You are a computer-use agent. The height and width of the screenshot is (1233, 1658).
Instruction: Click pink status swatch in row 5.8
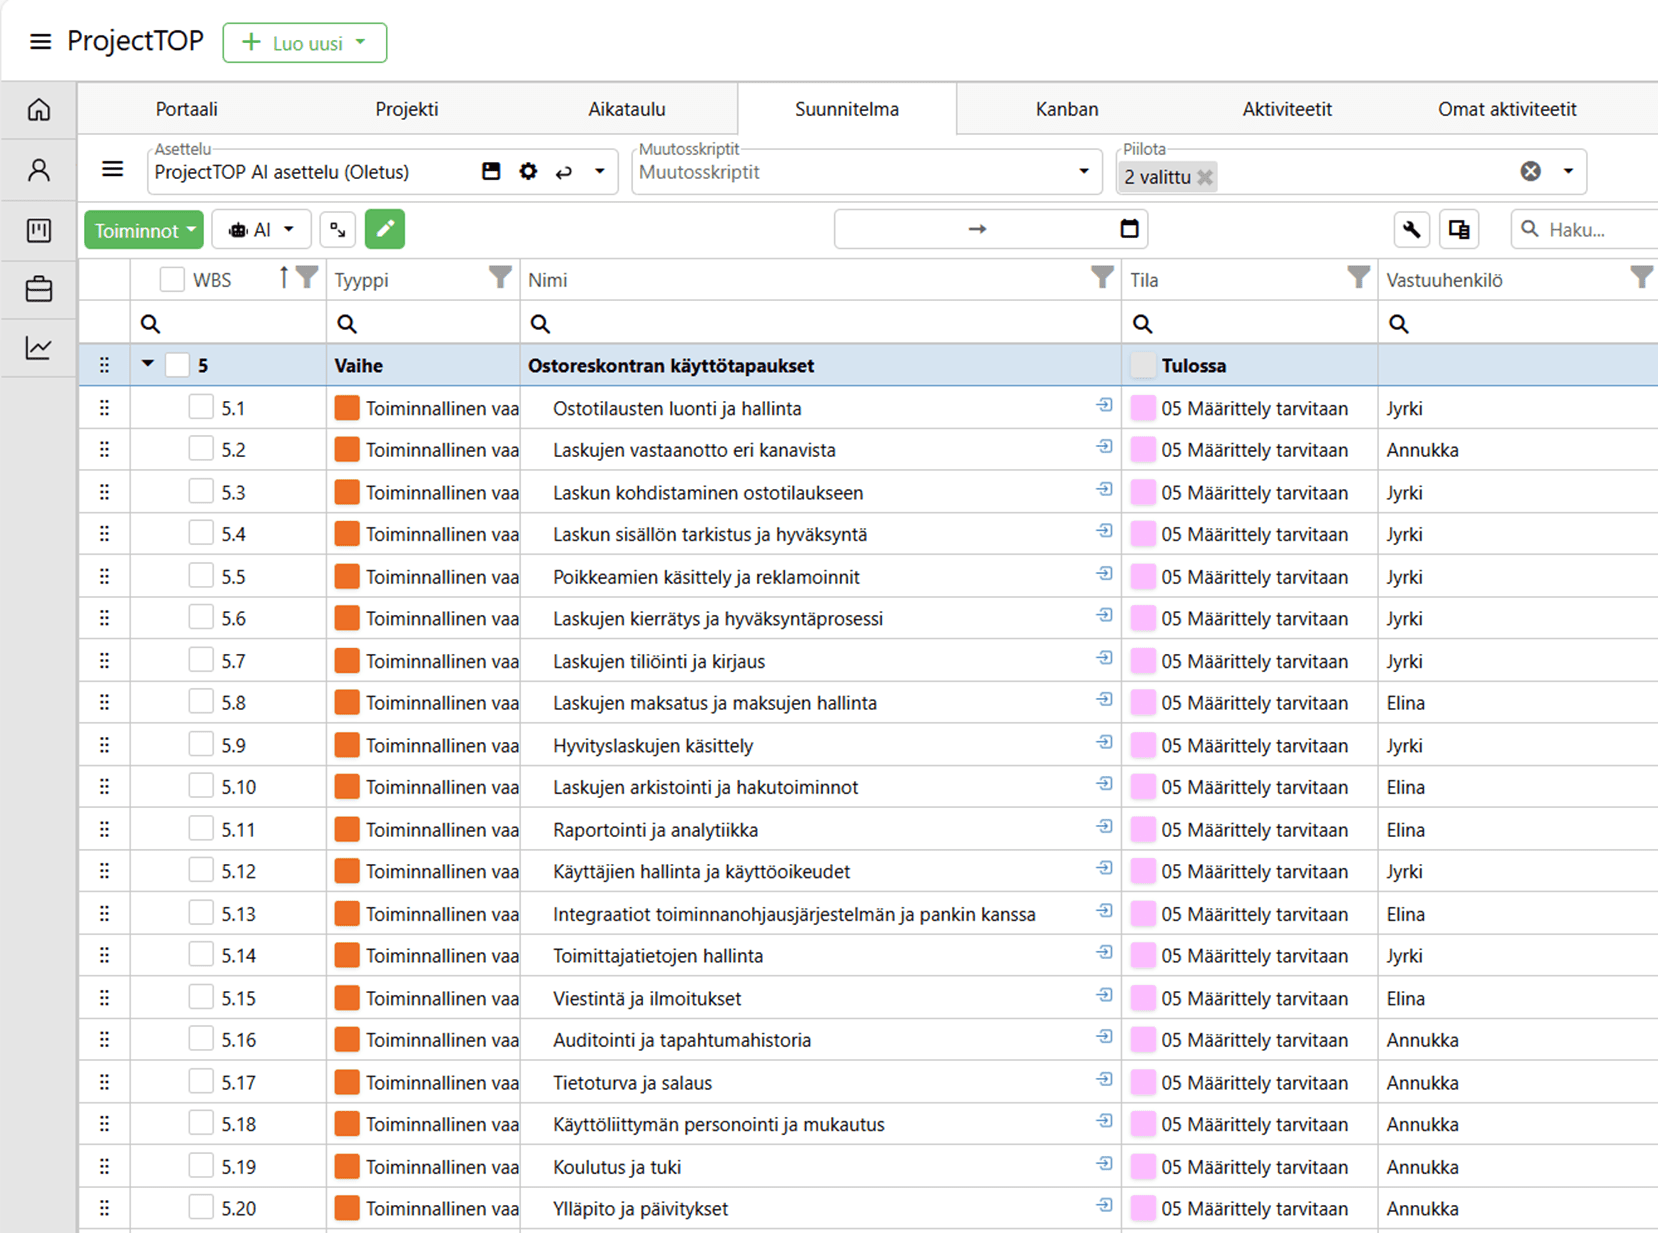tap(1143, 703)
